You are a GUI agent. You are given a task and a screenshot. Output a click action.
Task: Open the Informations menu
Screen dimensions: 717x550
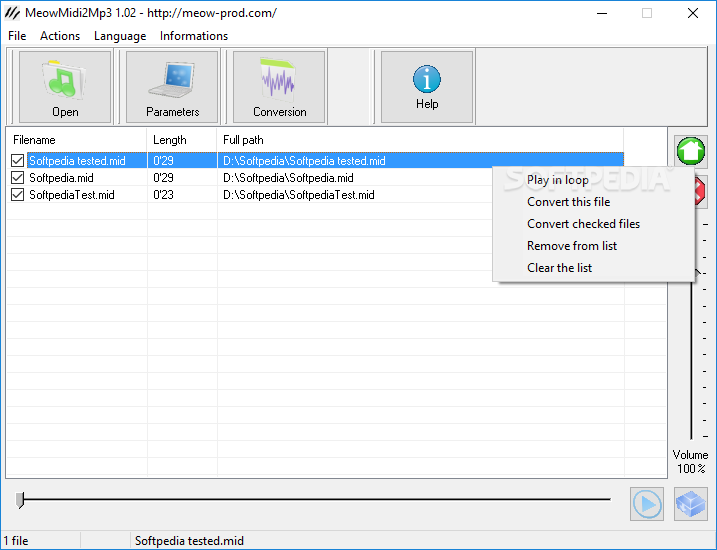(x=194, y=36)
